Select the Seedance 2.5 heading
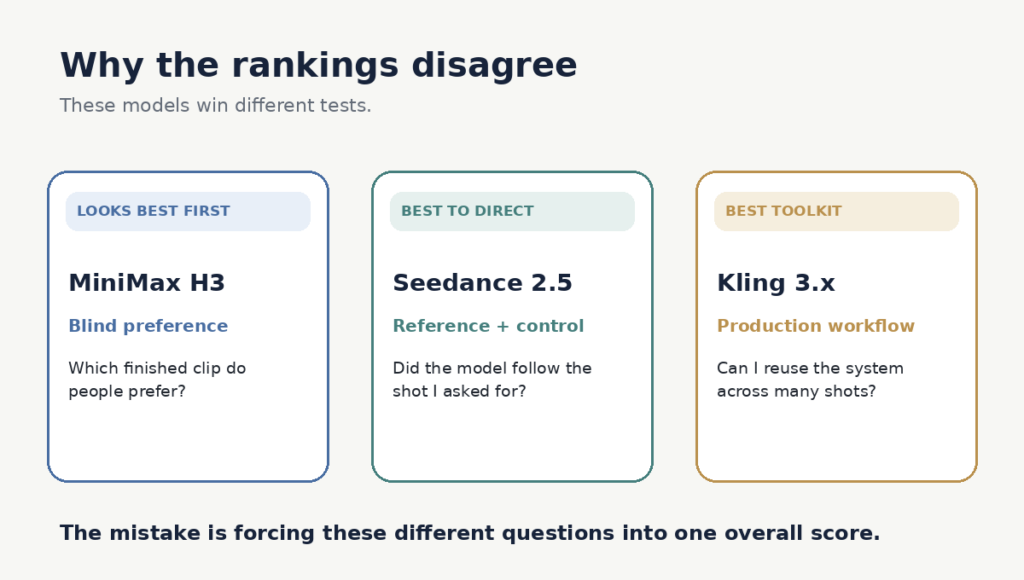Image resolution: width=1024 pixels, height=580 pixels. tap(483, 283)
